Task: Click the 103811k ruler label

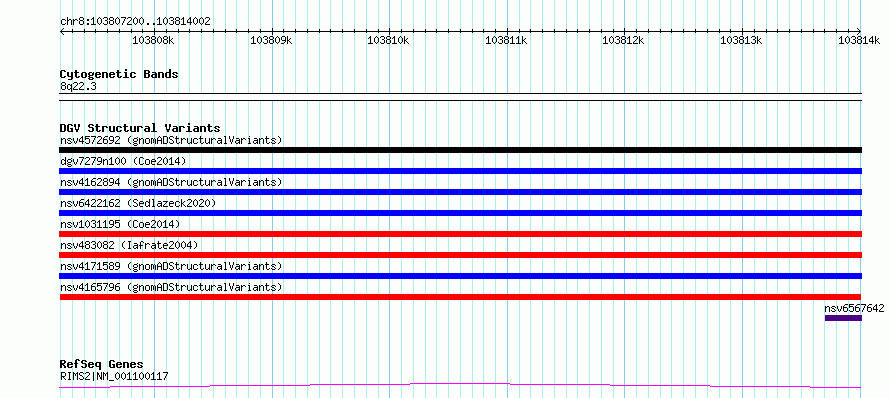Action: (x=506, y=40)
